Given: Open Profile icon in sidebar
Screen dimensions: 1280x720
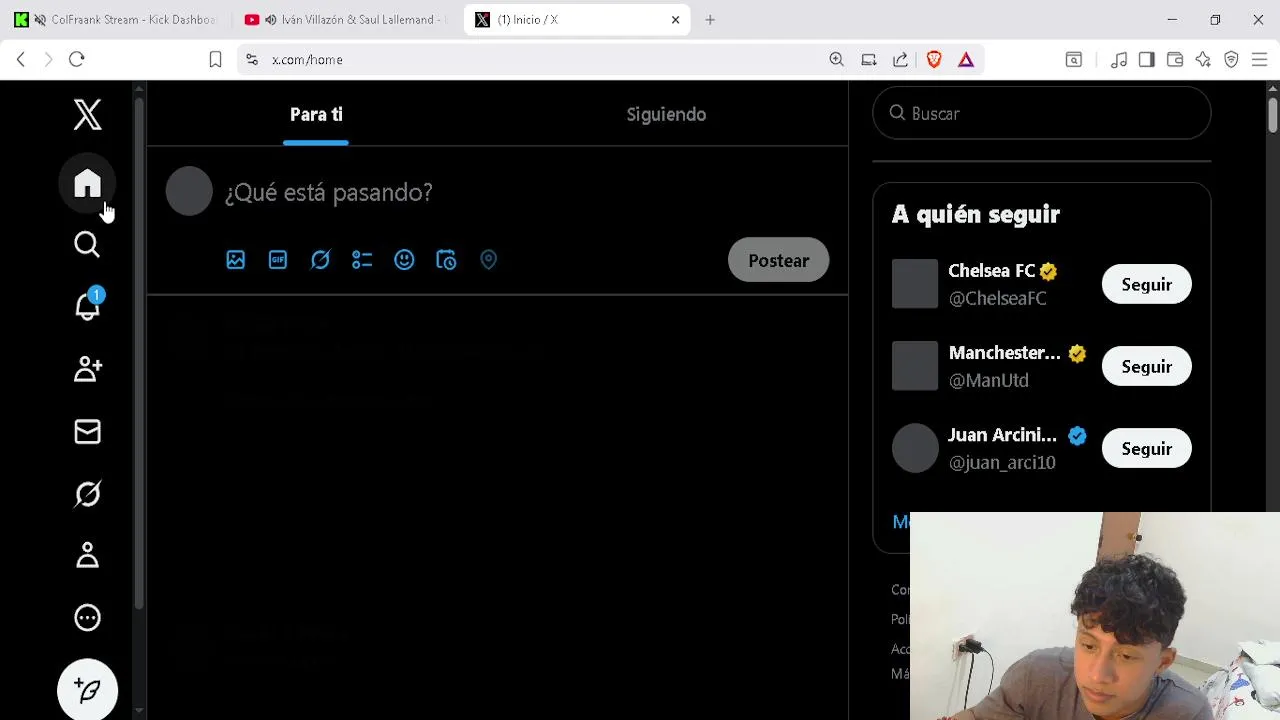Looking at the screenshot, I should tap(87, 555).
